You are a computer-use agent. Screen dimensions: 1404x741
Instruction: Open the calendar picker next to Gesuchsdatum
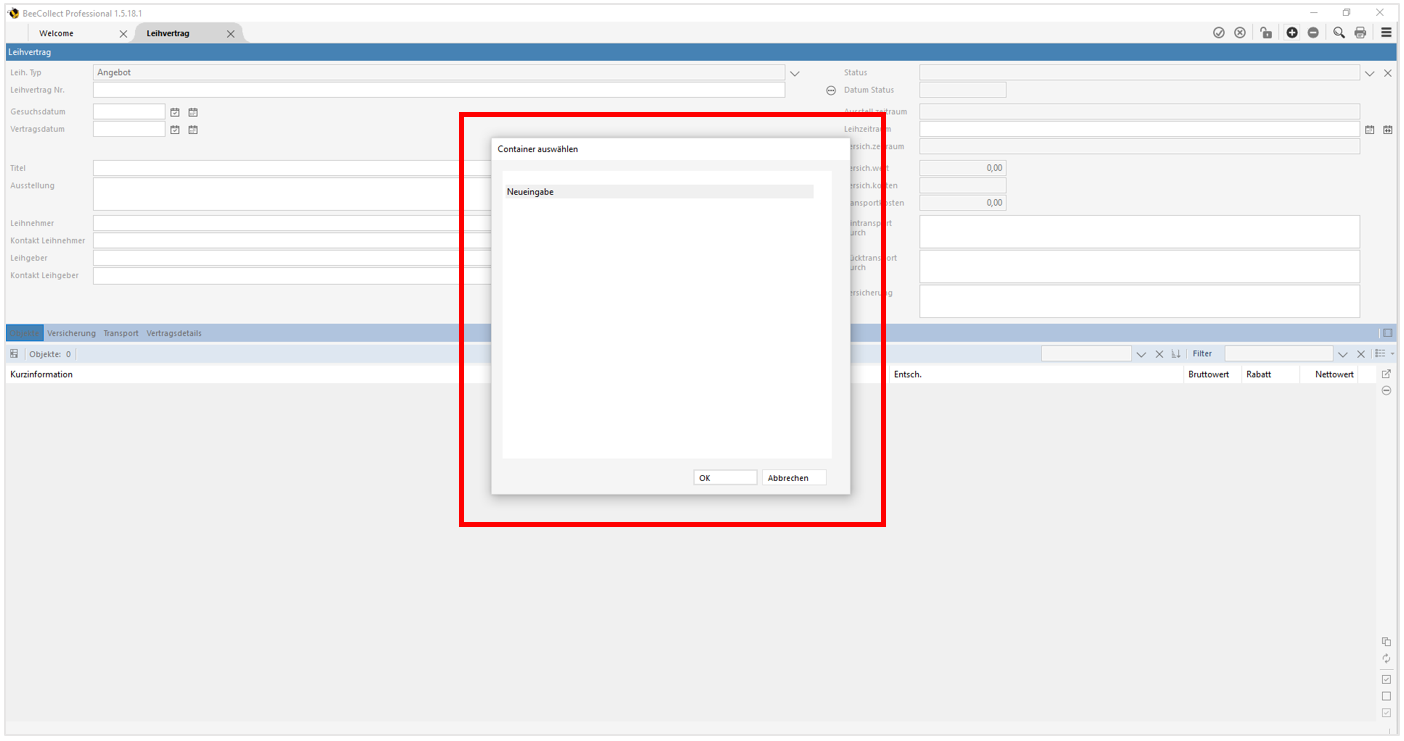click(174, 111)
